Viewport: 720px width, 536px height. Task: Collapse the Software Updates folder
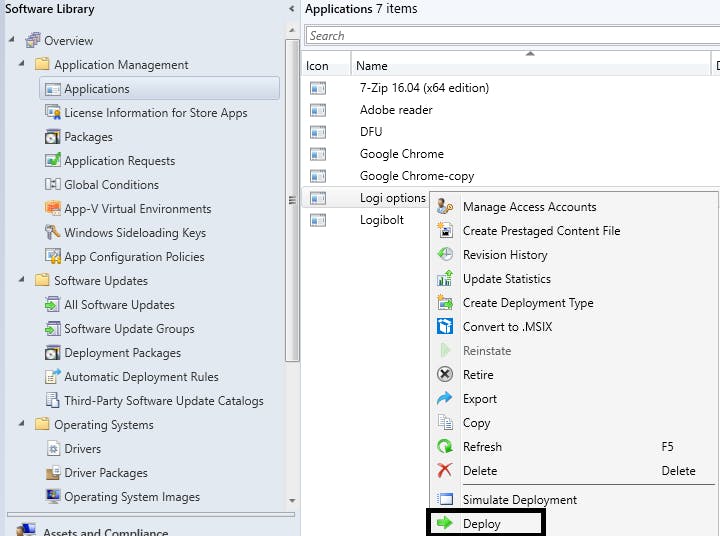click(22, 281)
